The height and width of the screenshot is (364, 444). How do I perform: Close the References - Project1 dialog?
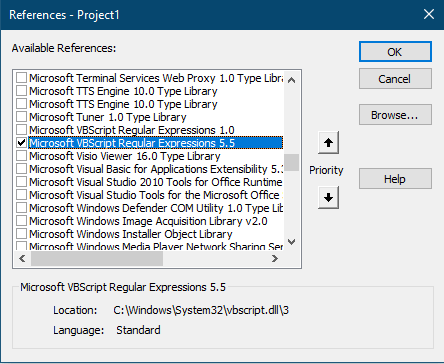click(x=429, y=14)
